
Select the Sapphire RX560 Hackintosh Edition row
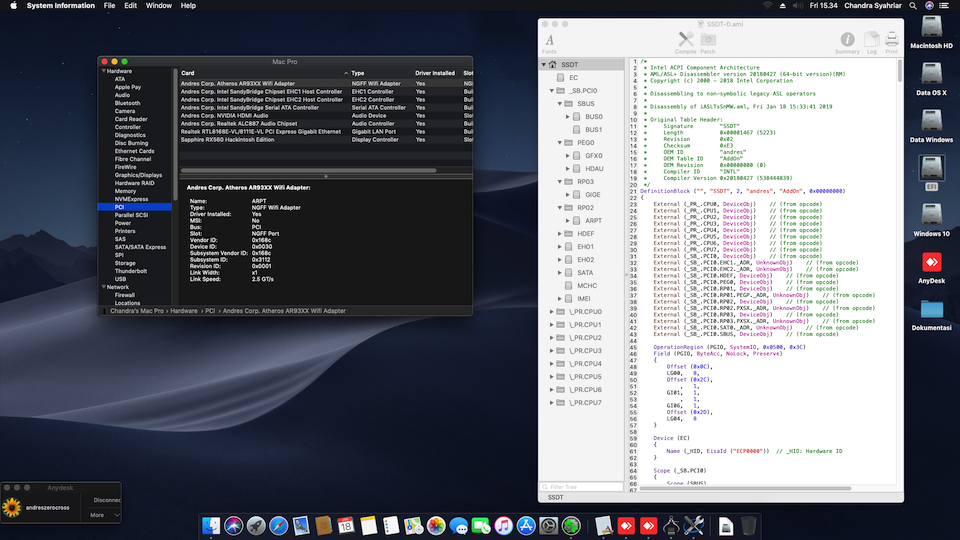click(x=326, y=140)
